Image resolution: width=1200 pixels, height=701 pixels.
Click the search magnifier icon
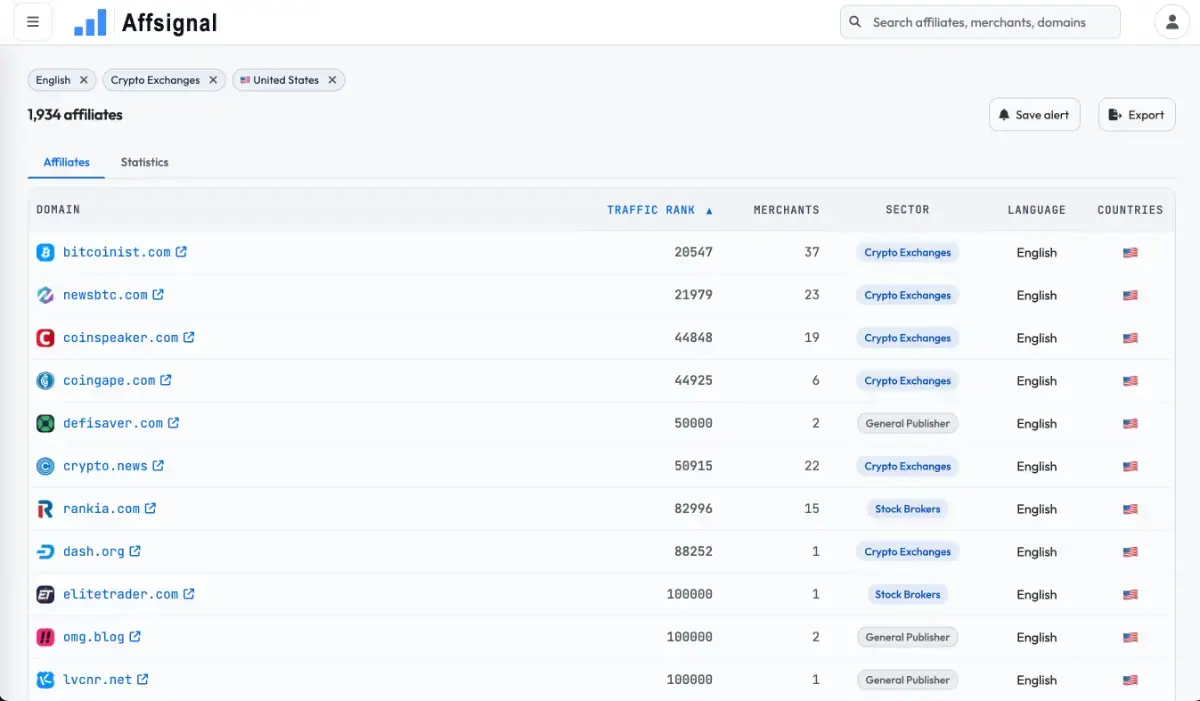point(855,22)
